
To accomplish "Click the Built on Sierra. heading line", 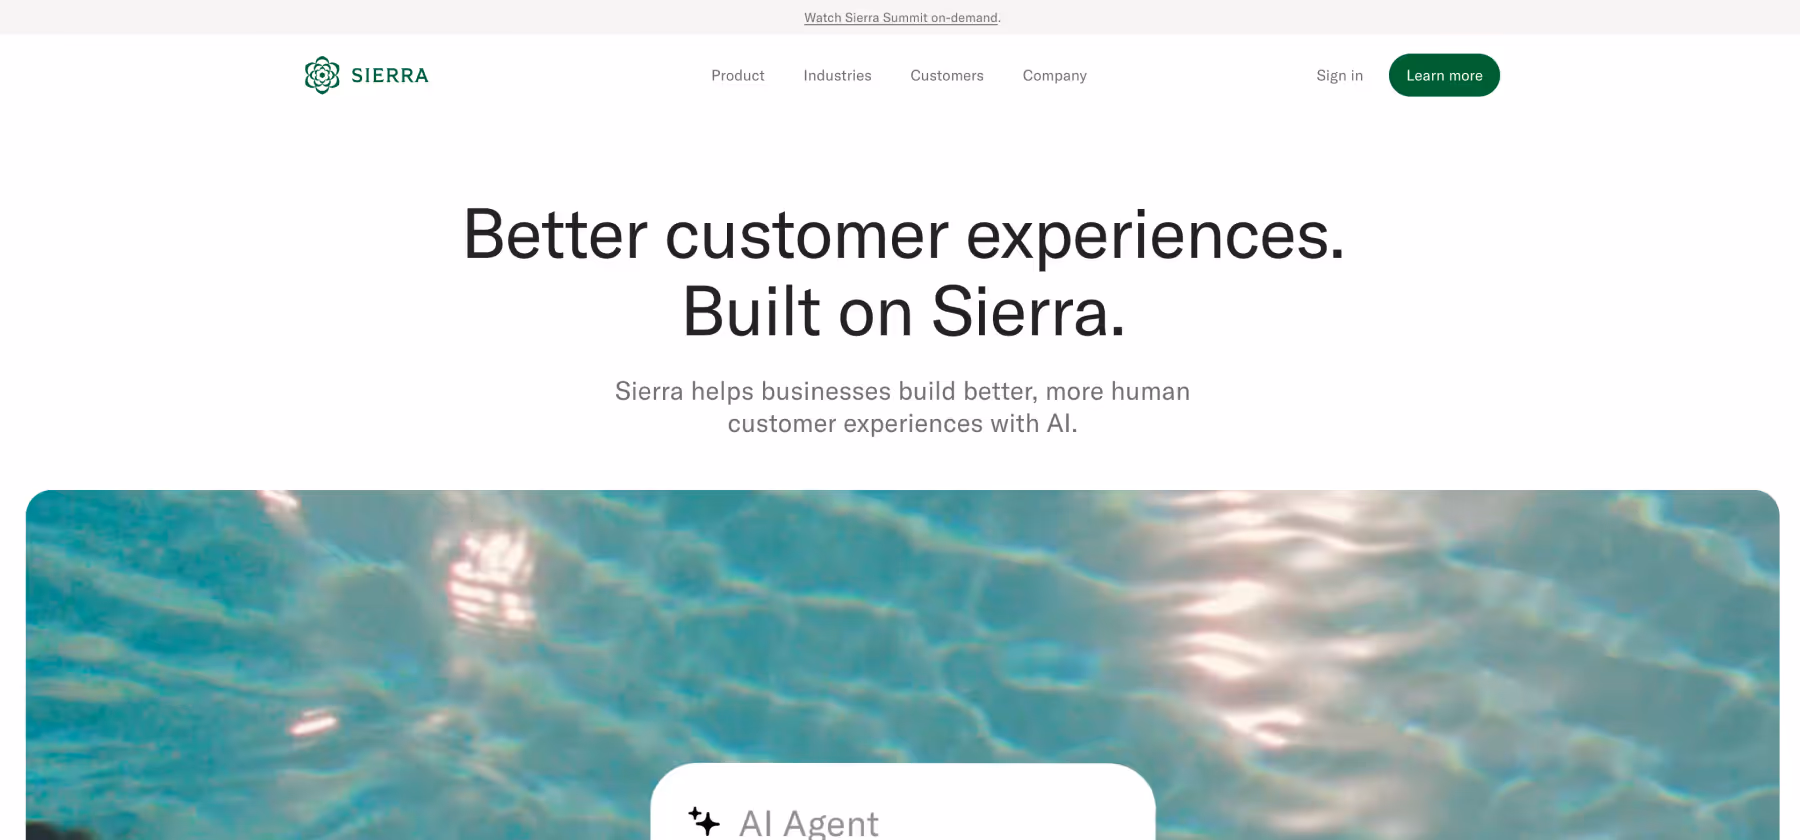I will pos(904,312).
